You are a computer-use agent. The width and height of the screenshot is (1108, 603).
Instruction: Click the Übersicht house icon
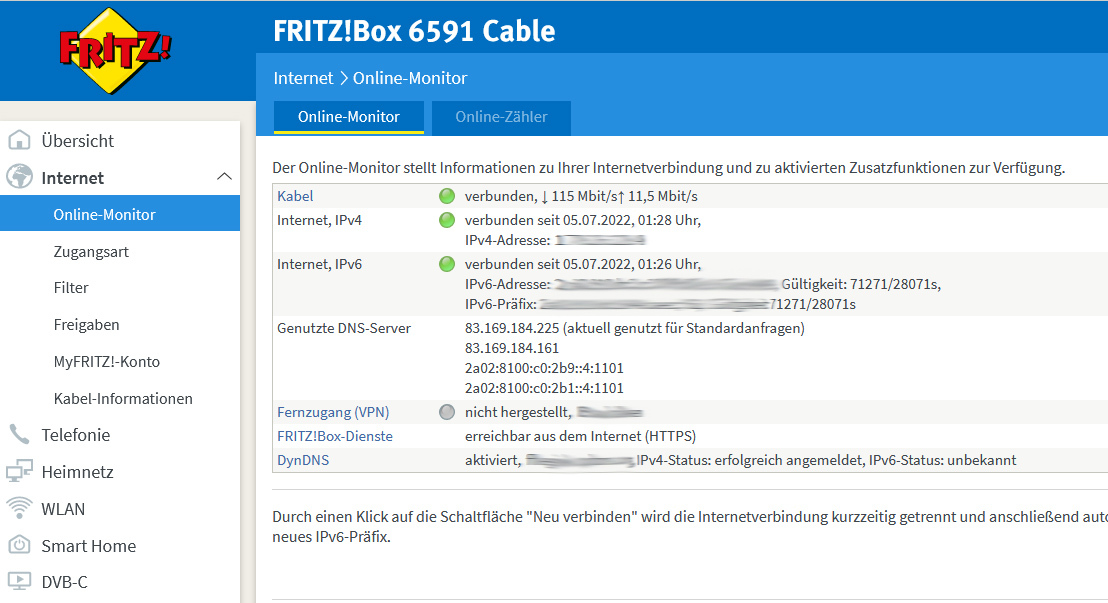[x=20, y=141]
